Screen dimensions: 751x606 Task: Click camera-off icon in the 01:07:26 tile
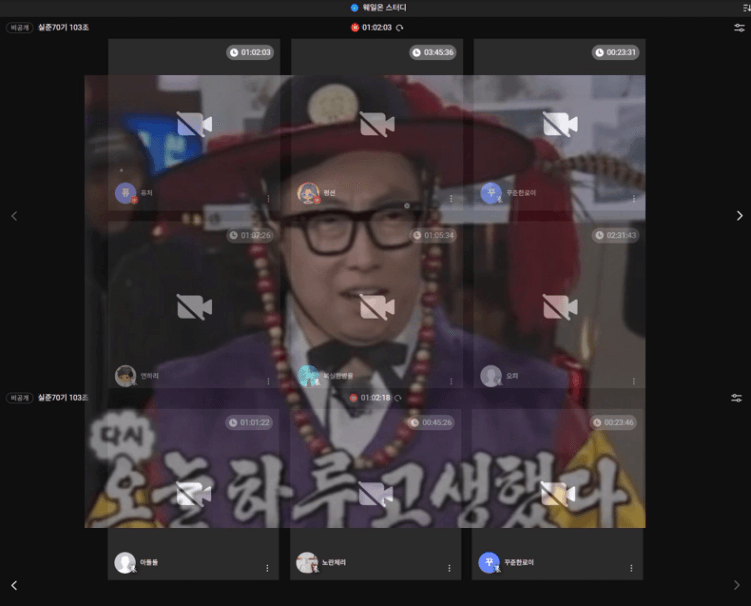tap(194, 307)
